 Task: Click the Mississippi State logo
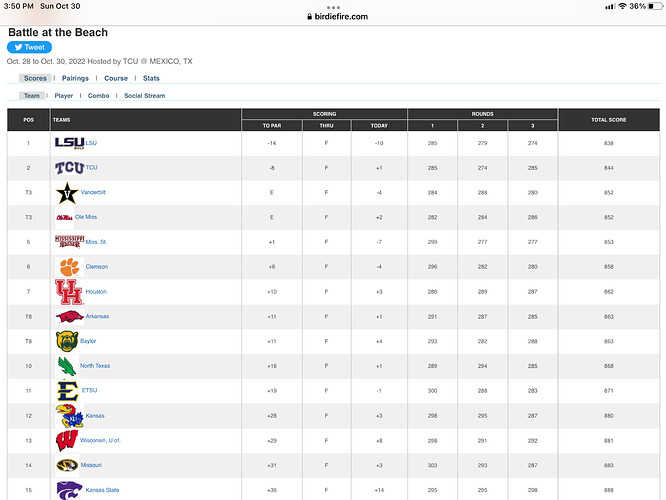point(70,241)
